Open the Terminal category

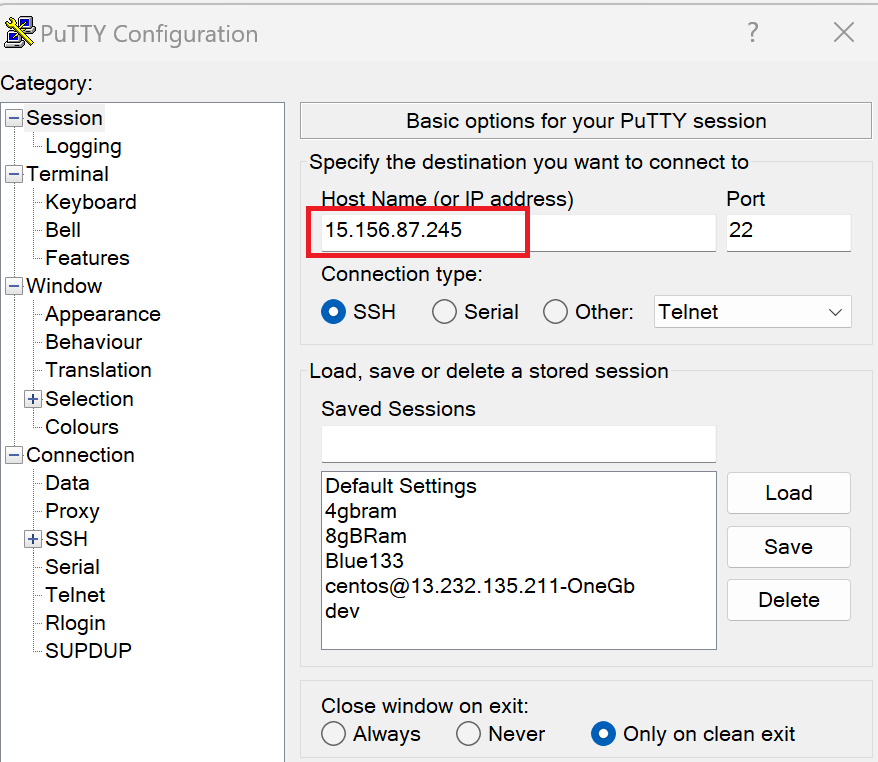67,174
